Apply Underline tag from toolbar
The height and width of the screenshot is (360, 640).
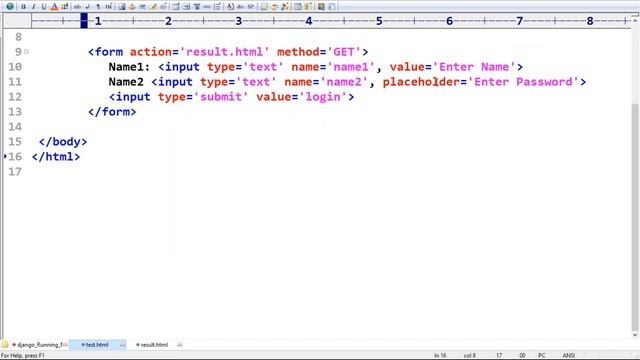(44, 7)
